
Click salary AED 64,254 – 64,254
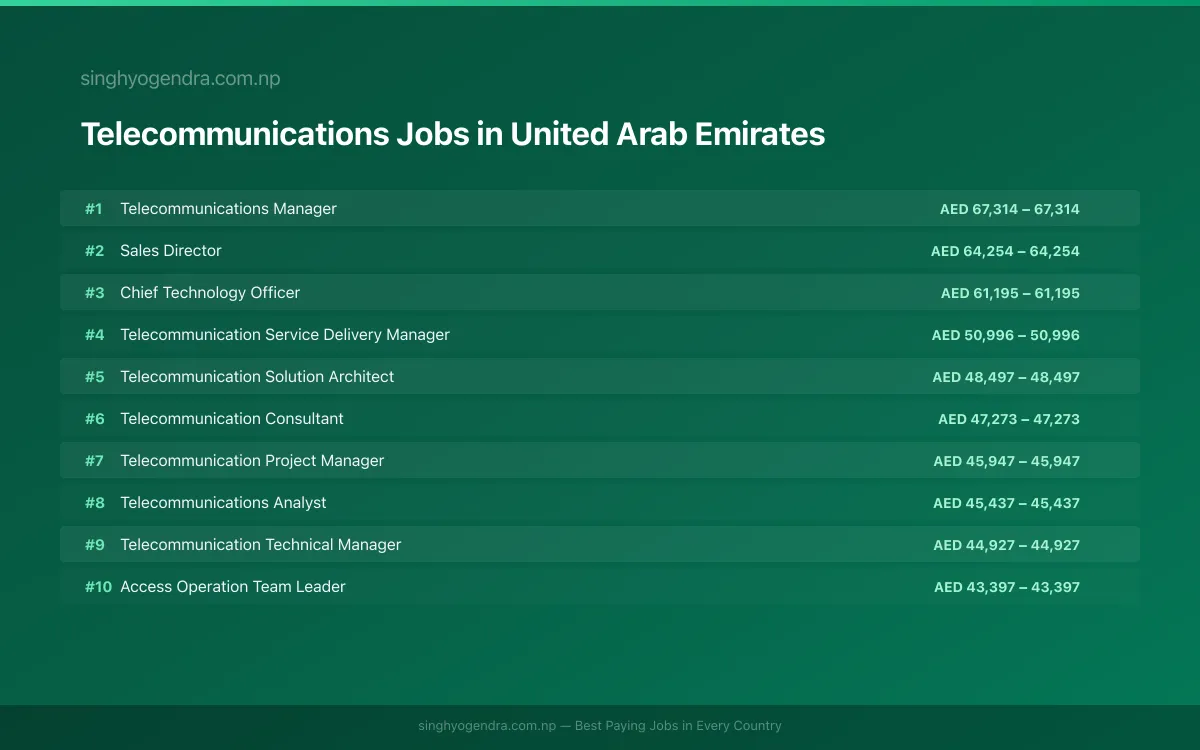[1005, 251]
